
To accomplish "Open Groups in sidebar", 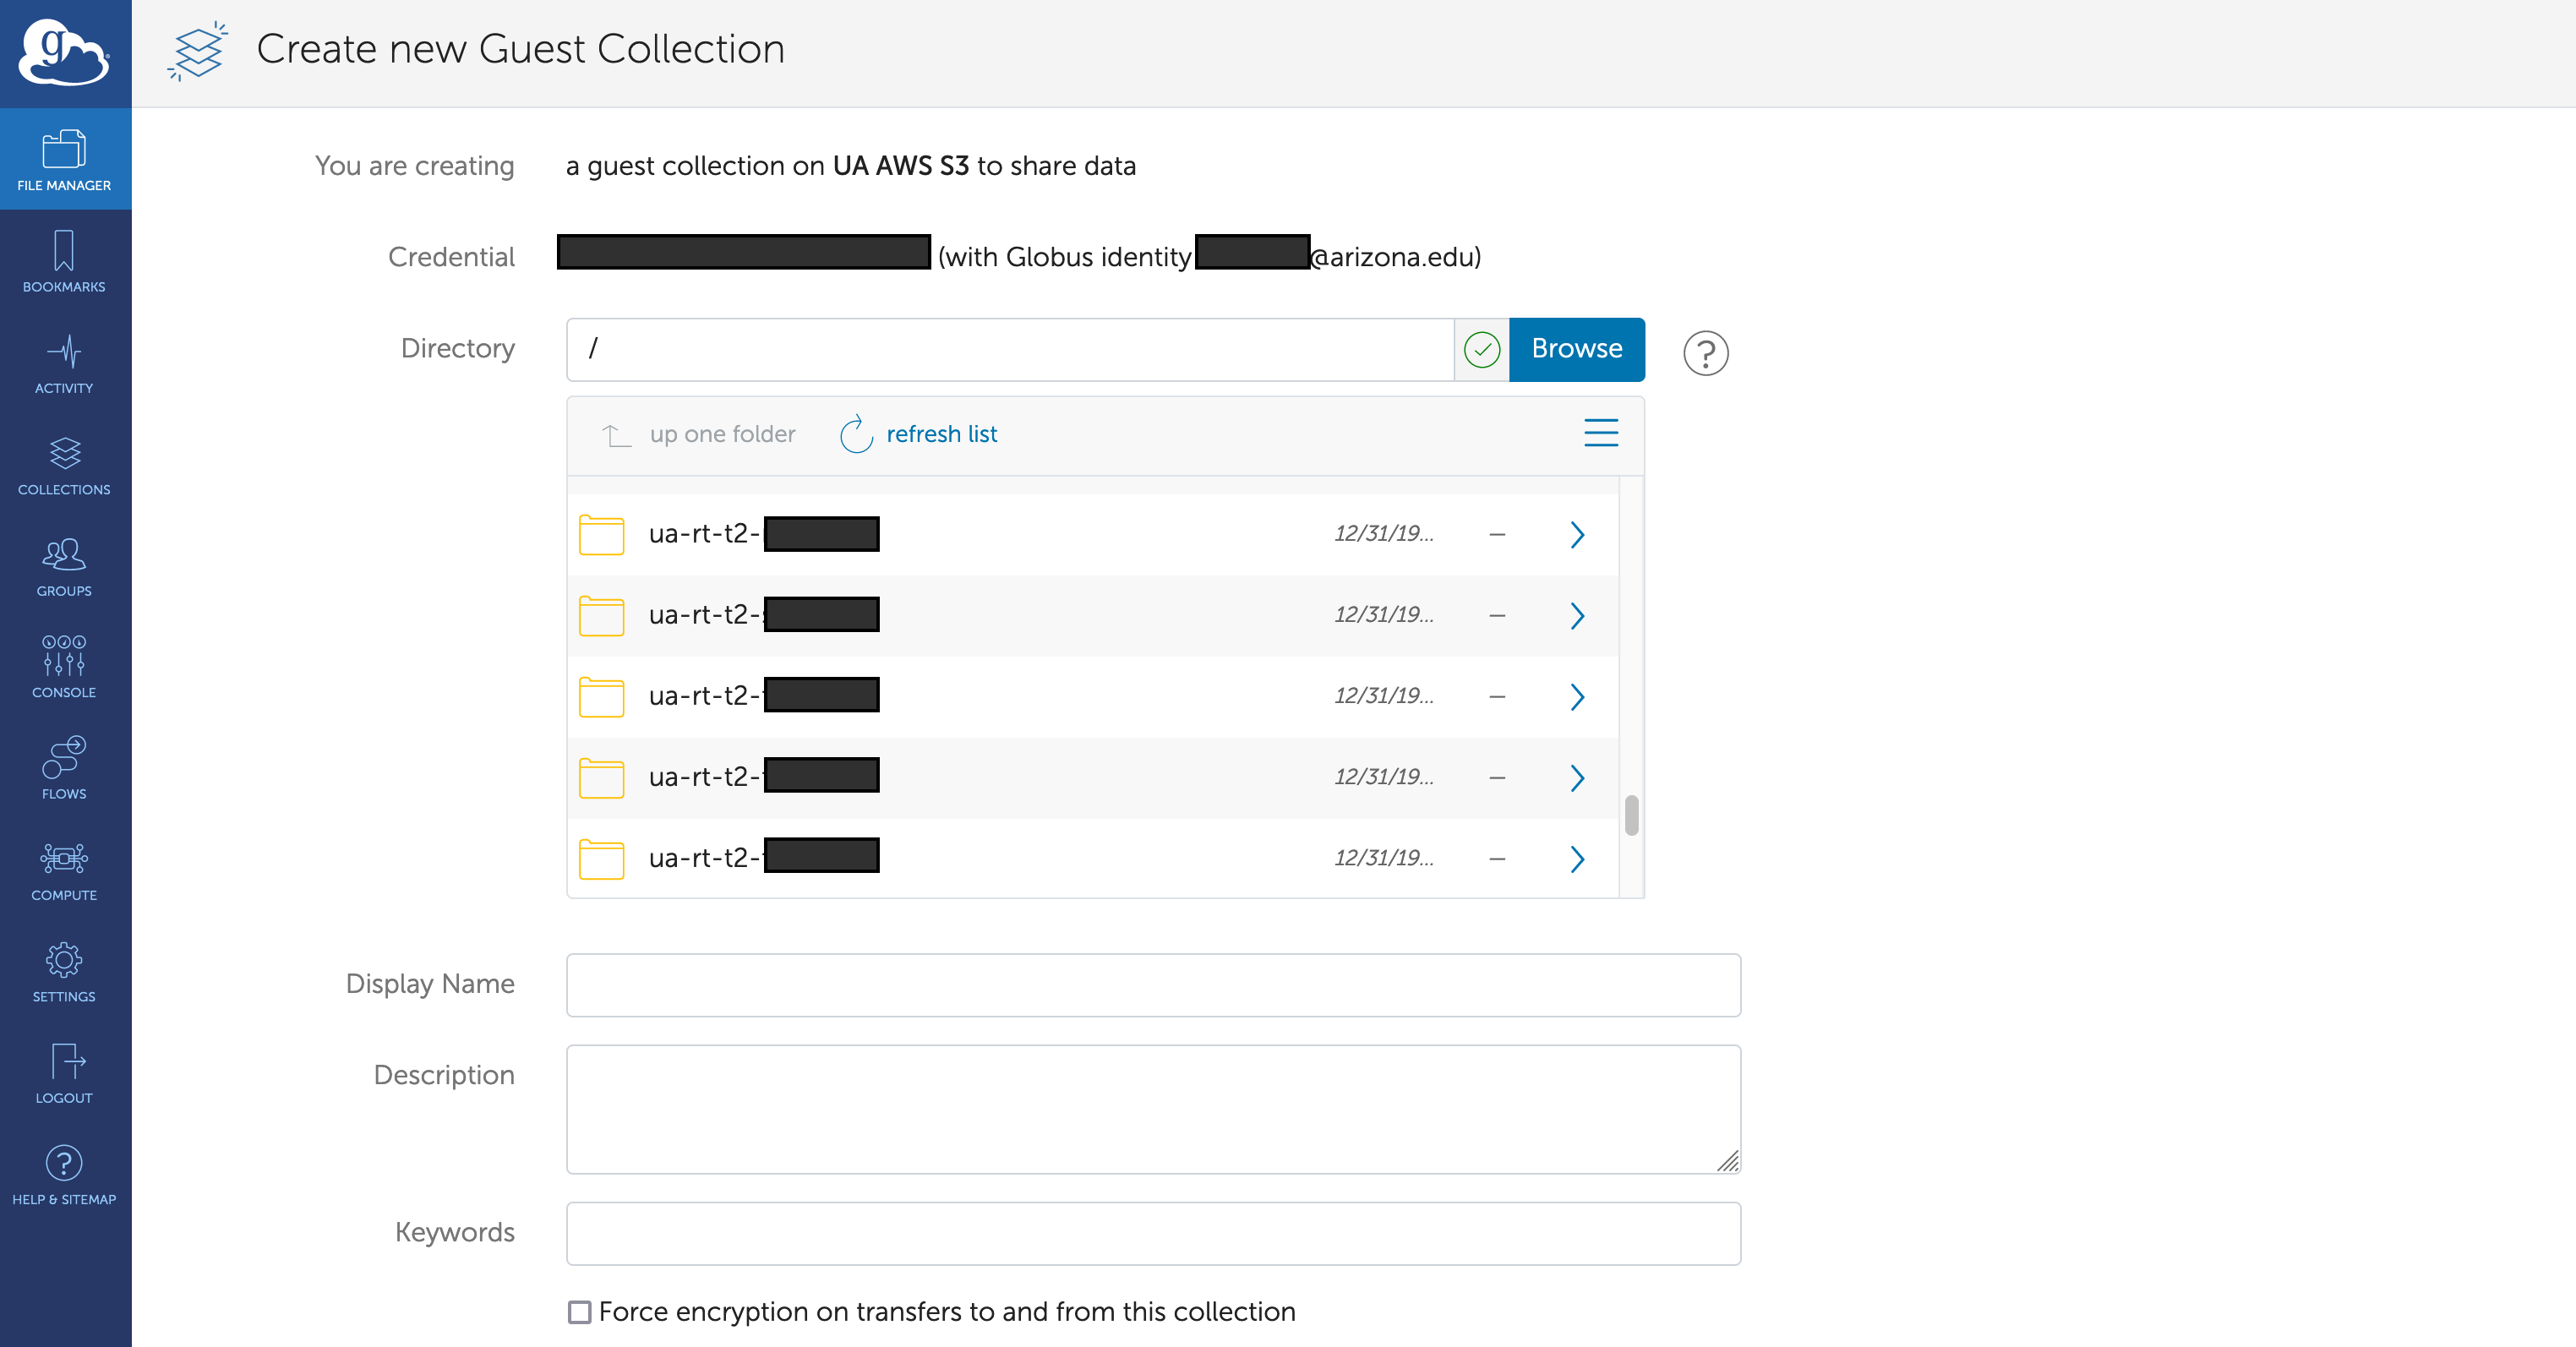I will [x=65, y=566].
